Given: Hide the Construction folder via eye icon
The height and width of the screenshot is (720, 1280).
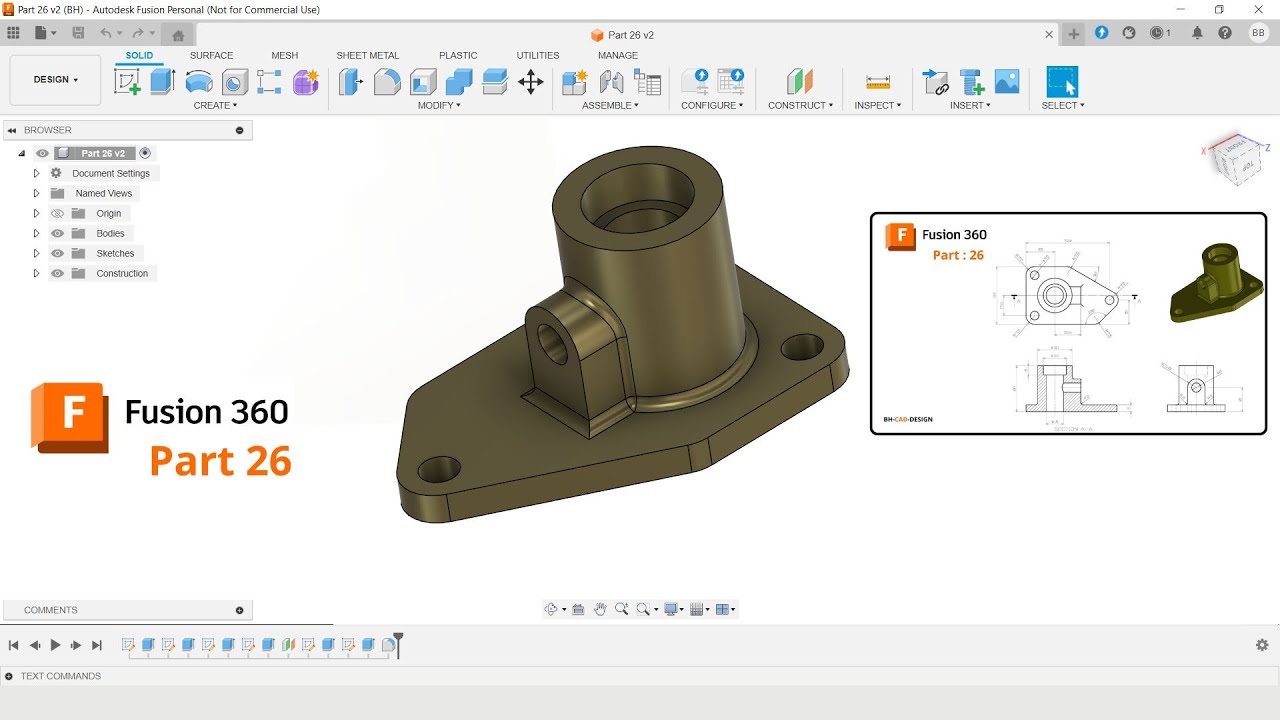Looking at the screenshot, I should tap(57, 273).
